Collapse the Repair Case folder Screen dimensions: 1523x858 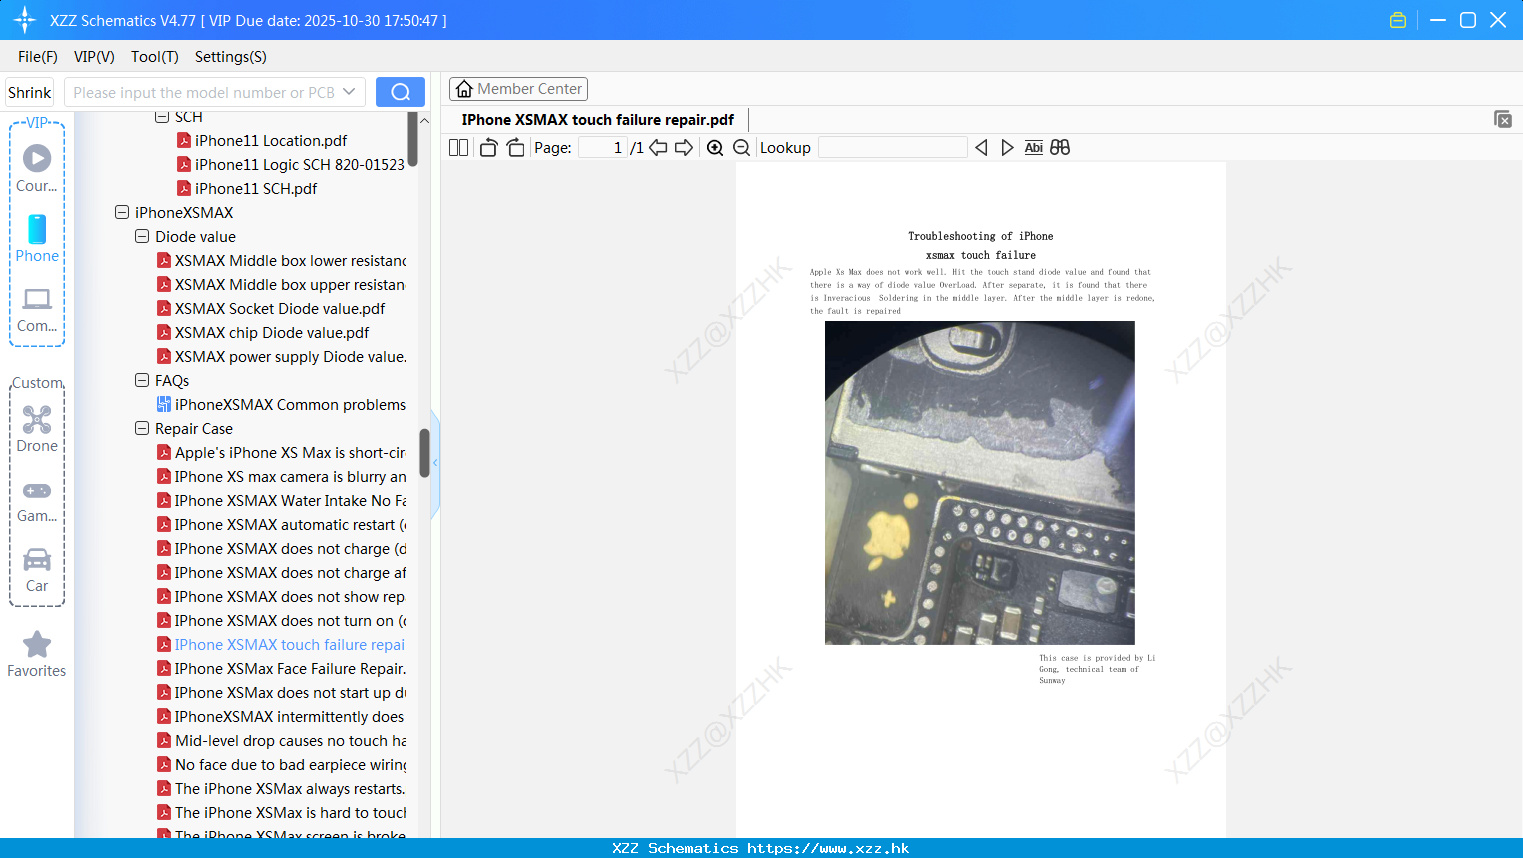[142, 428]
